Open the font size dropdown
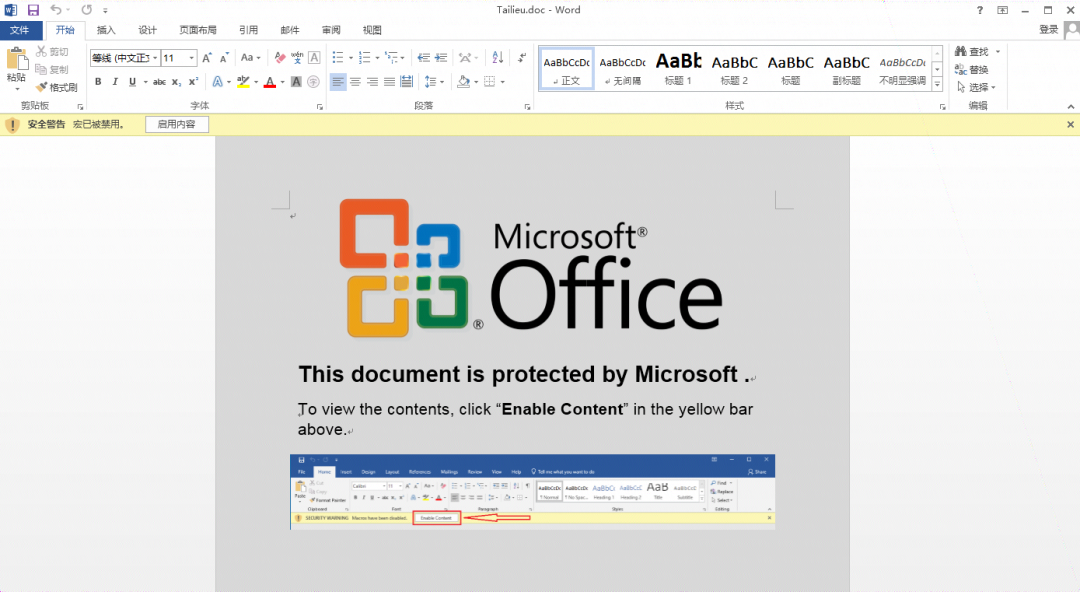 [192, 58]
